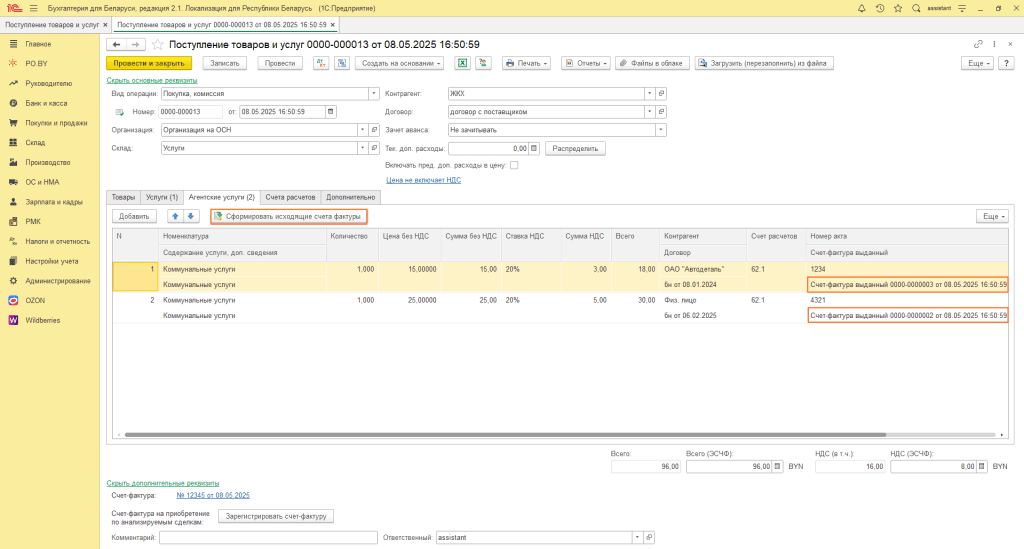Toggle Включать пред. доп. расходы в цену
The width and height of the screenshot is (1024, 549).
click(514, 165)
